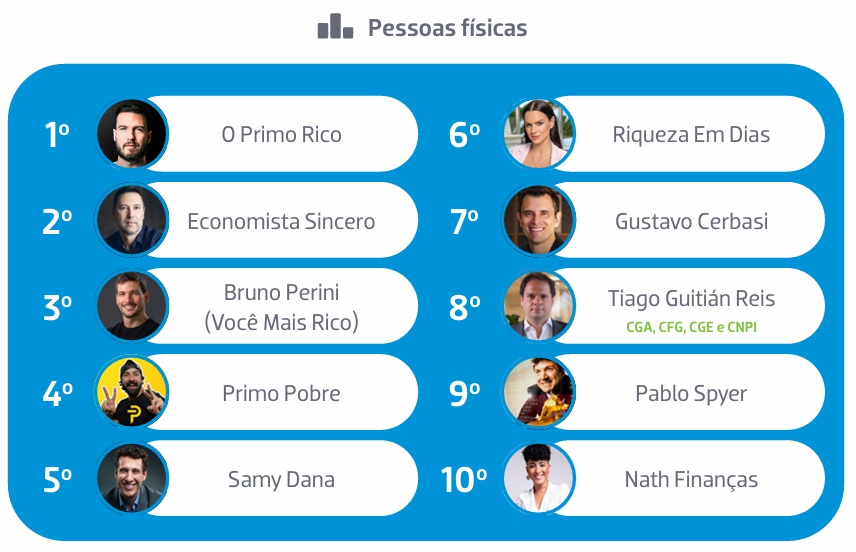This screenshot has width=856, height=552.
Task: Click the green CGA, CFG, CGE e CNPI text
Action: pos(691,327)
